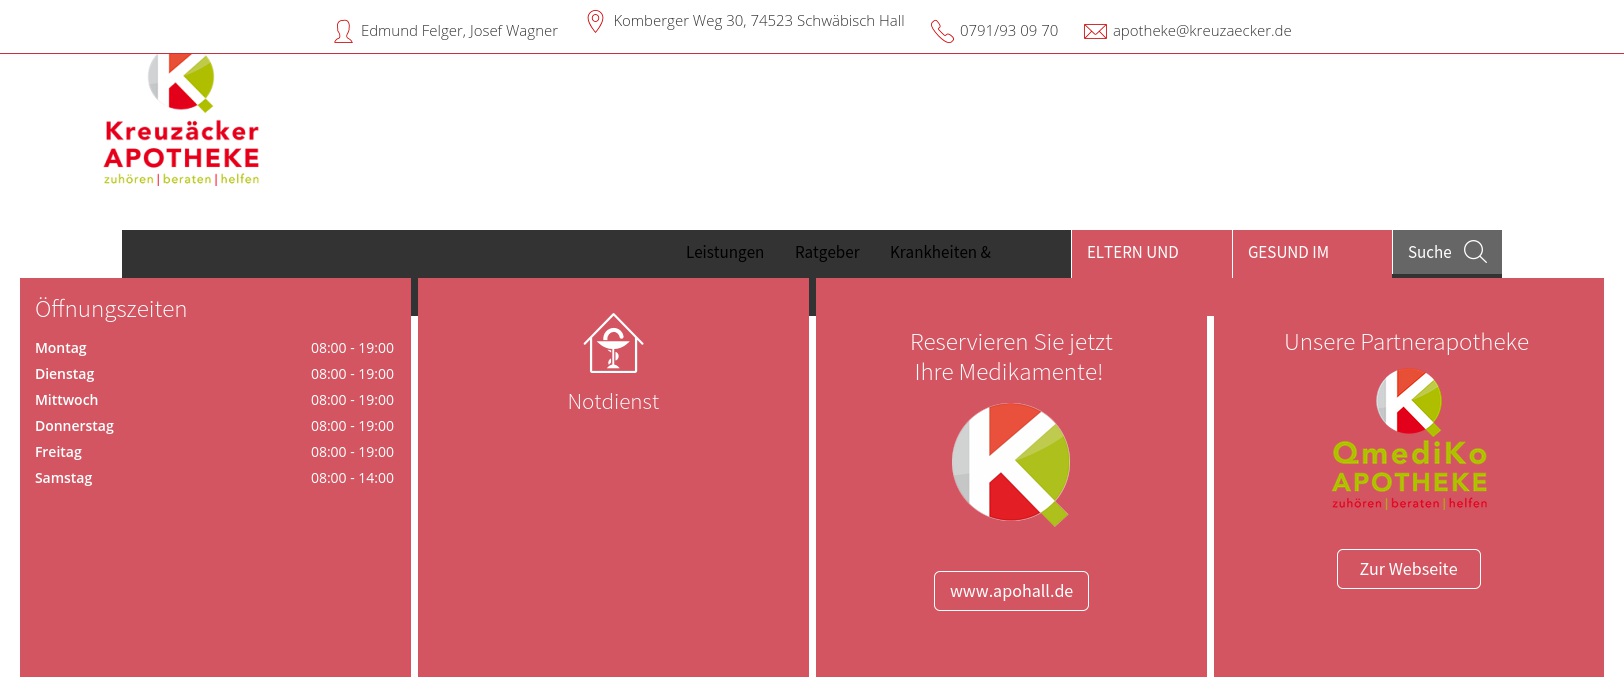Screen dimensions: 1624x700
Task: Click the person icon beside owner names
Action: (343, 32)
